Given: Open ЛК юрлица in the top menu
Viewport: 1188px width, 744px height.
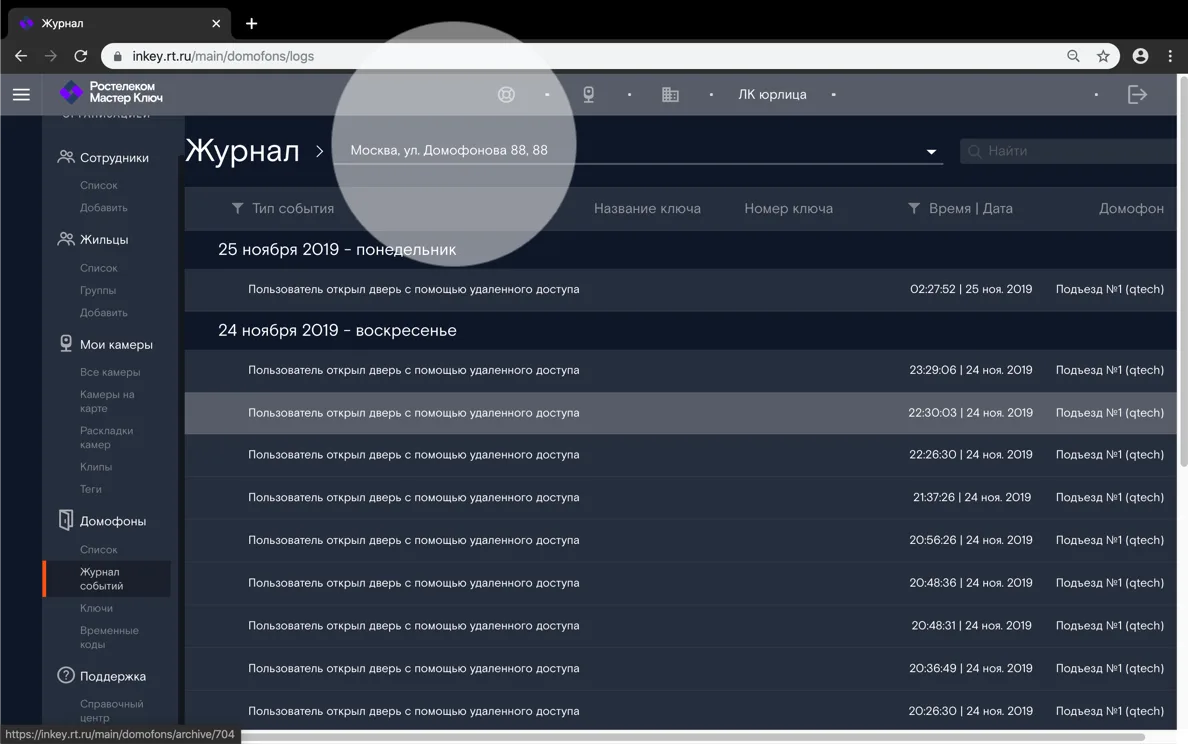Looking at the screenshot, I should [x=772, y=95].
